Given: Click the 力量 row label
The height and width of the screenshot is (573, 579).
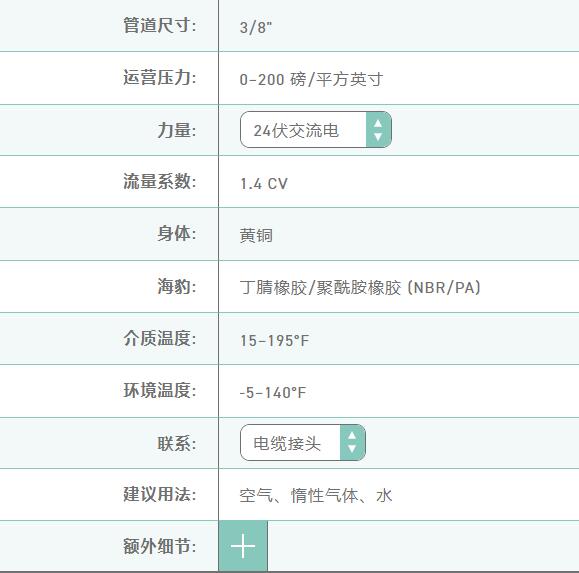Looking at the screenshot, I should [177, 130].
